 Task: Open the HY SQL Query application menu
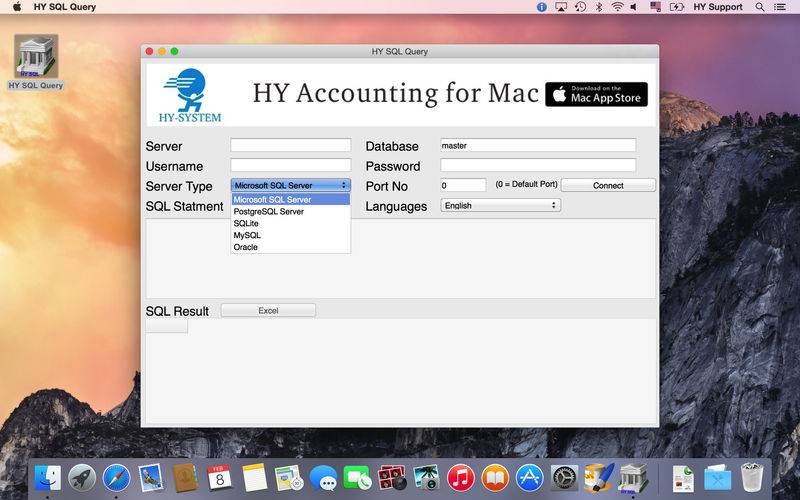click(x=65, y=7)
